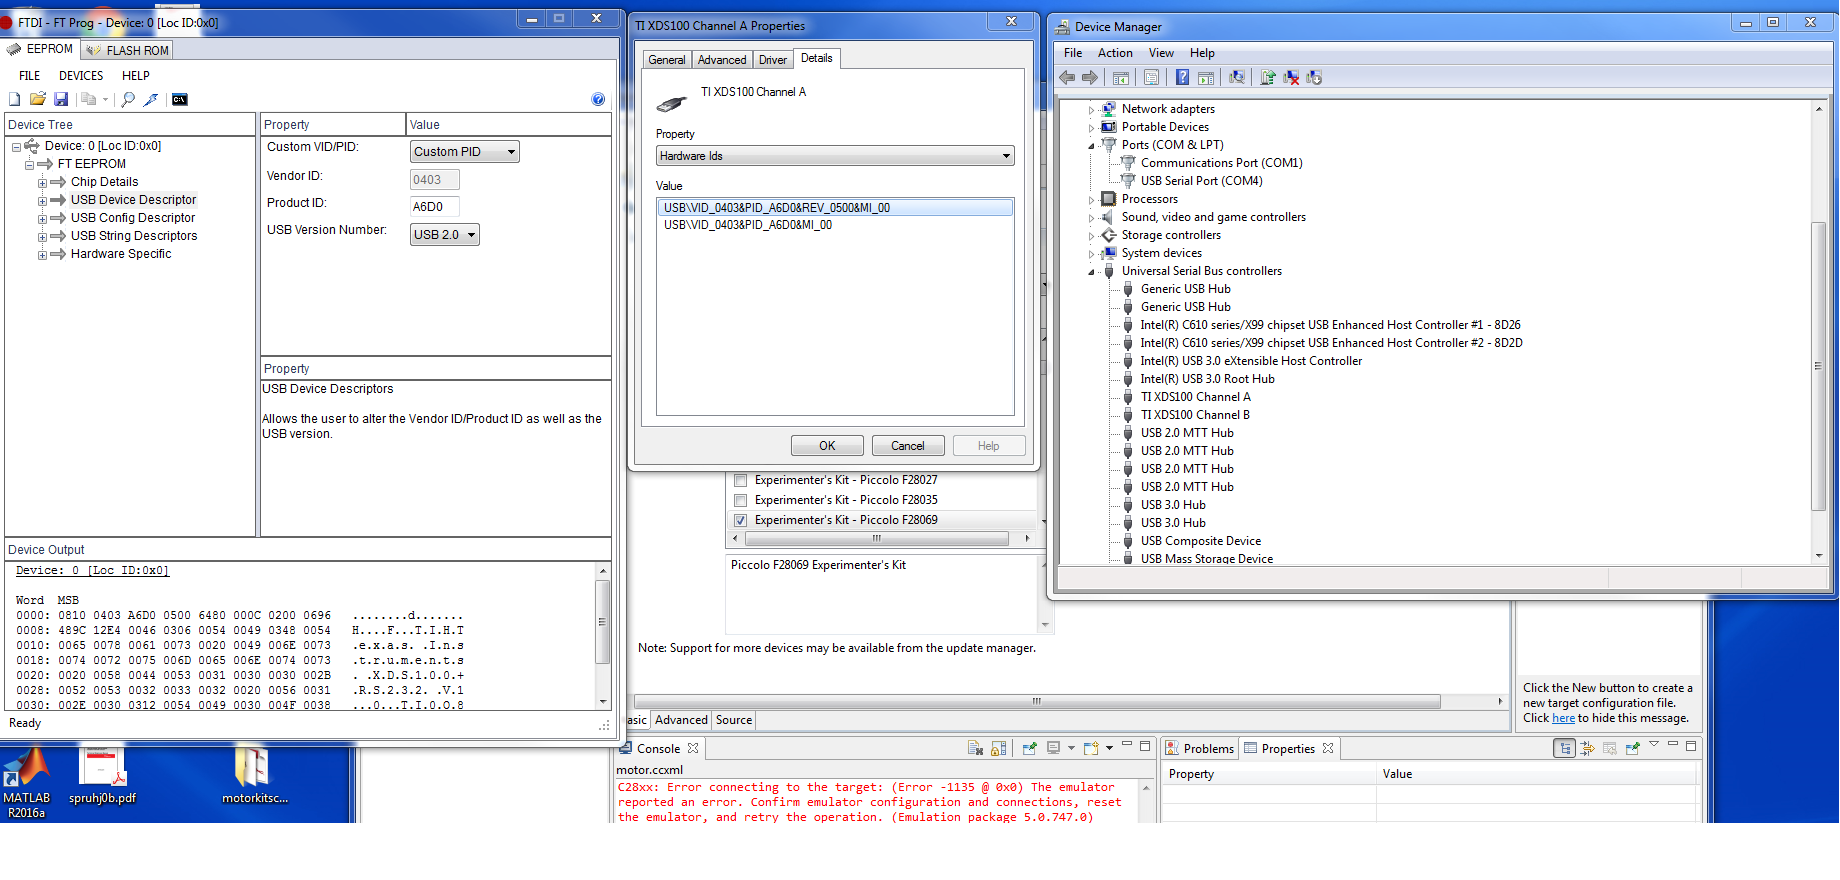
Task: Disable device toolbar icon with down arrow
Action: point(1314,78)
